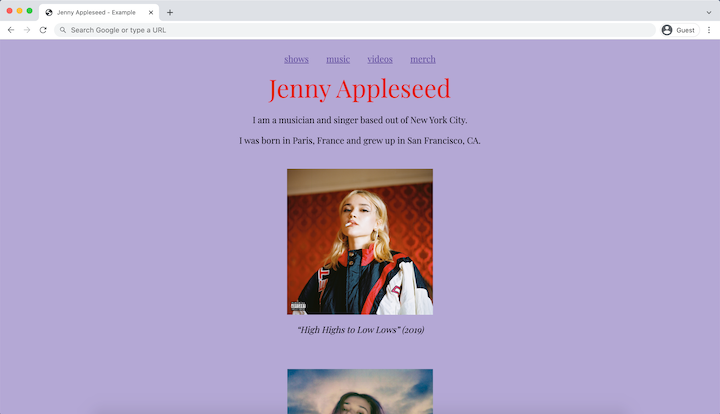The height and width of the screenshot is (414, 720).
Task: Minimize the window with yellow button
Action: pos(19,11)
